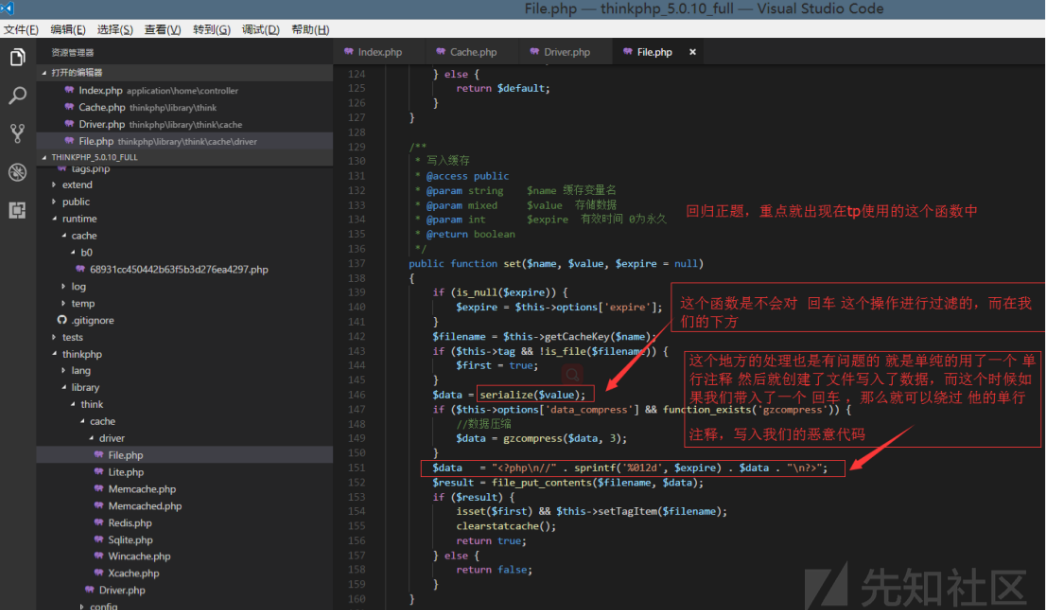Expand the temp folder
Image resolution: width=1046 pixels, height=610 pixels.
click(x=82, y=303)
